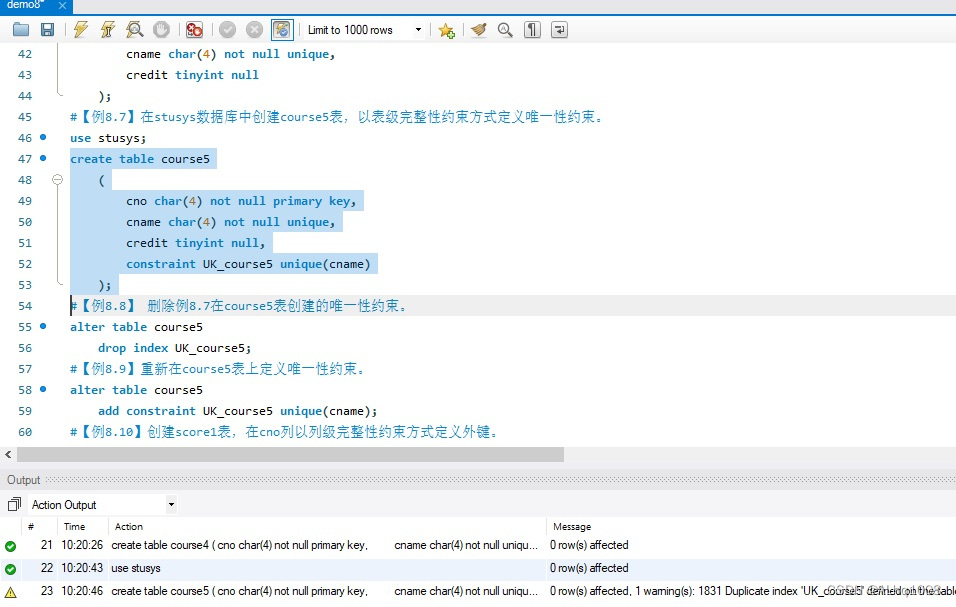Click the 例8.8 comment on line 54
This screenshot has width=956, height=607.
pos(238,306)
